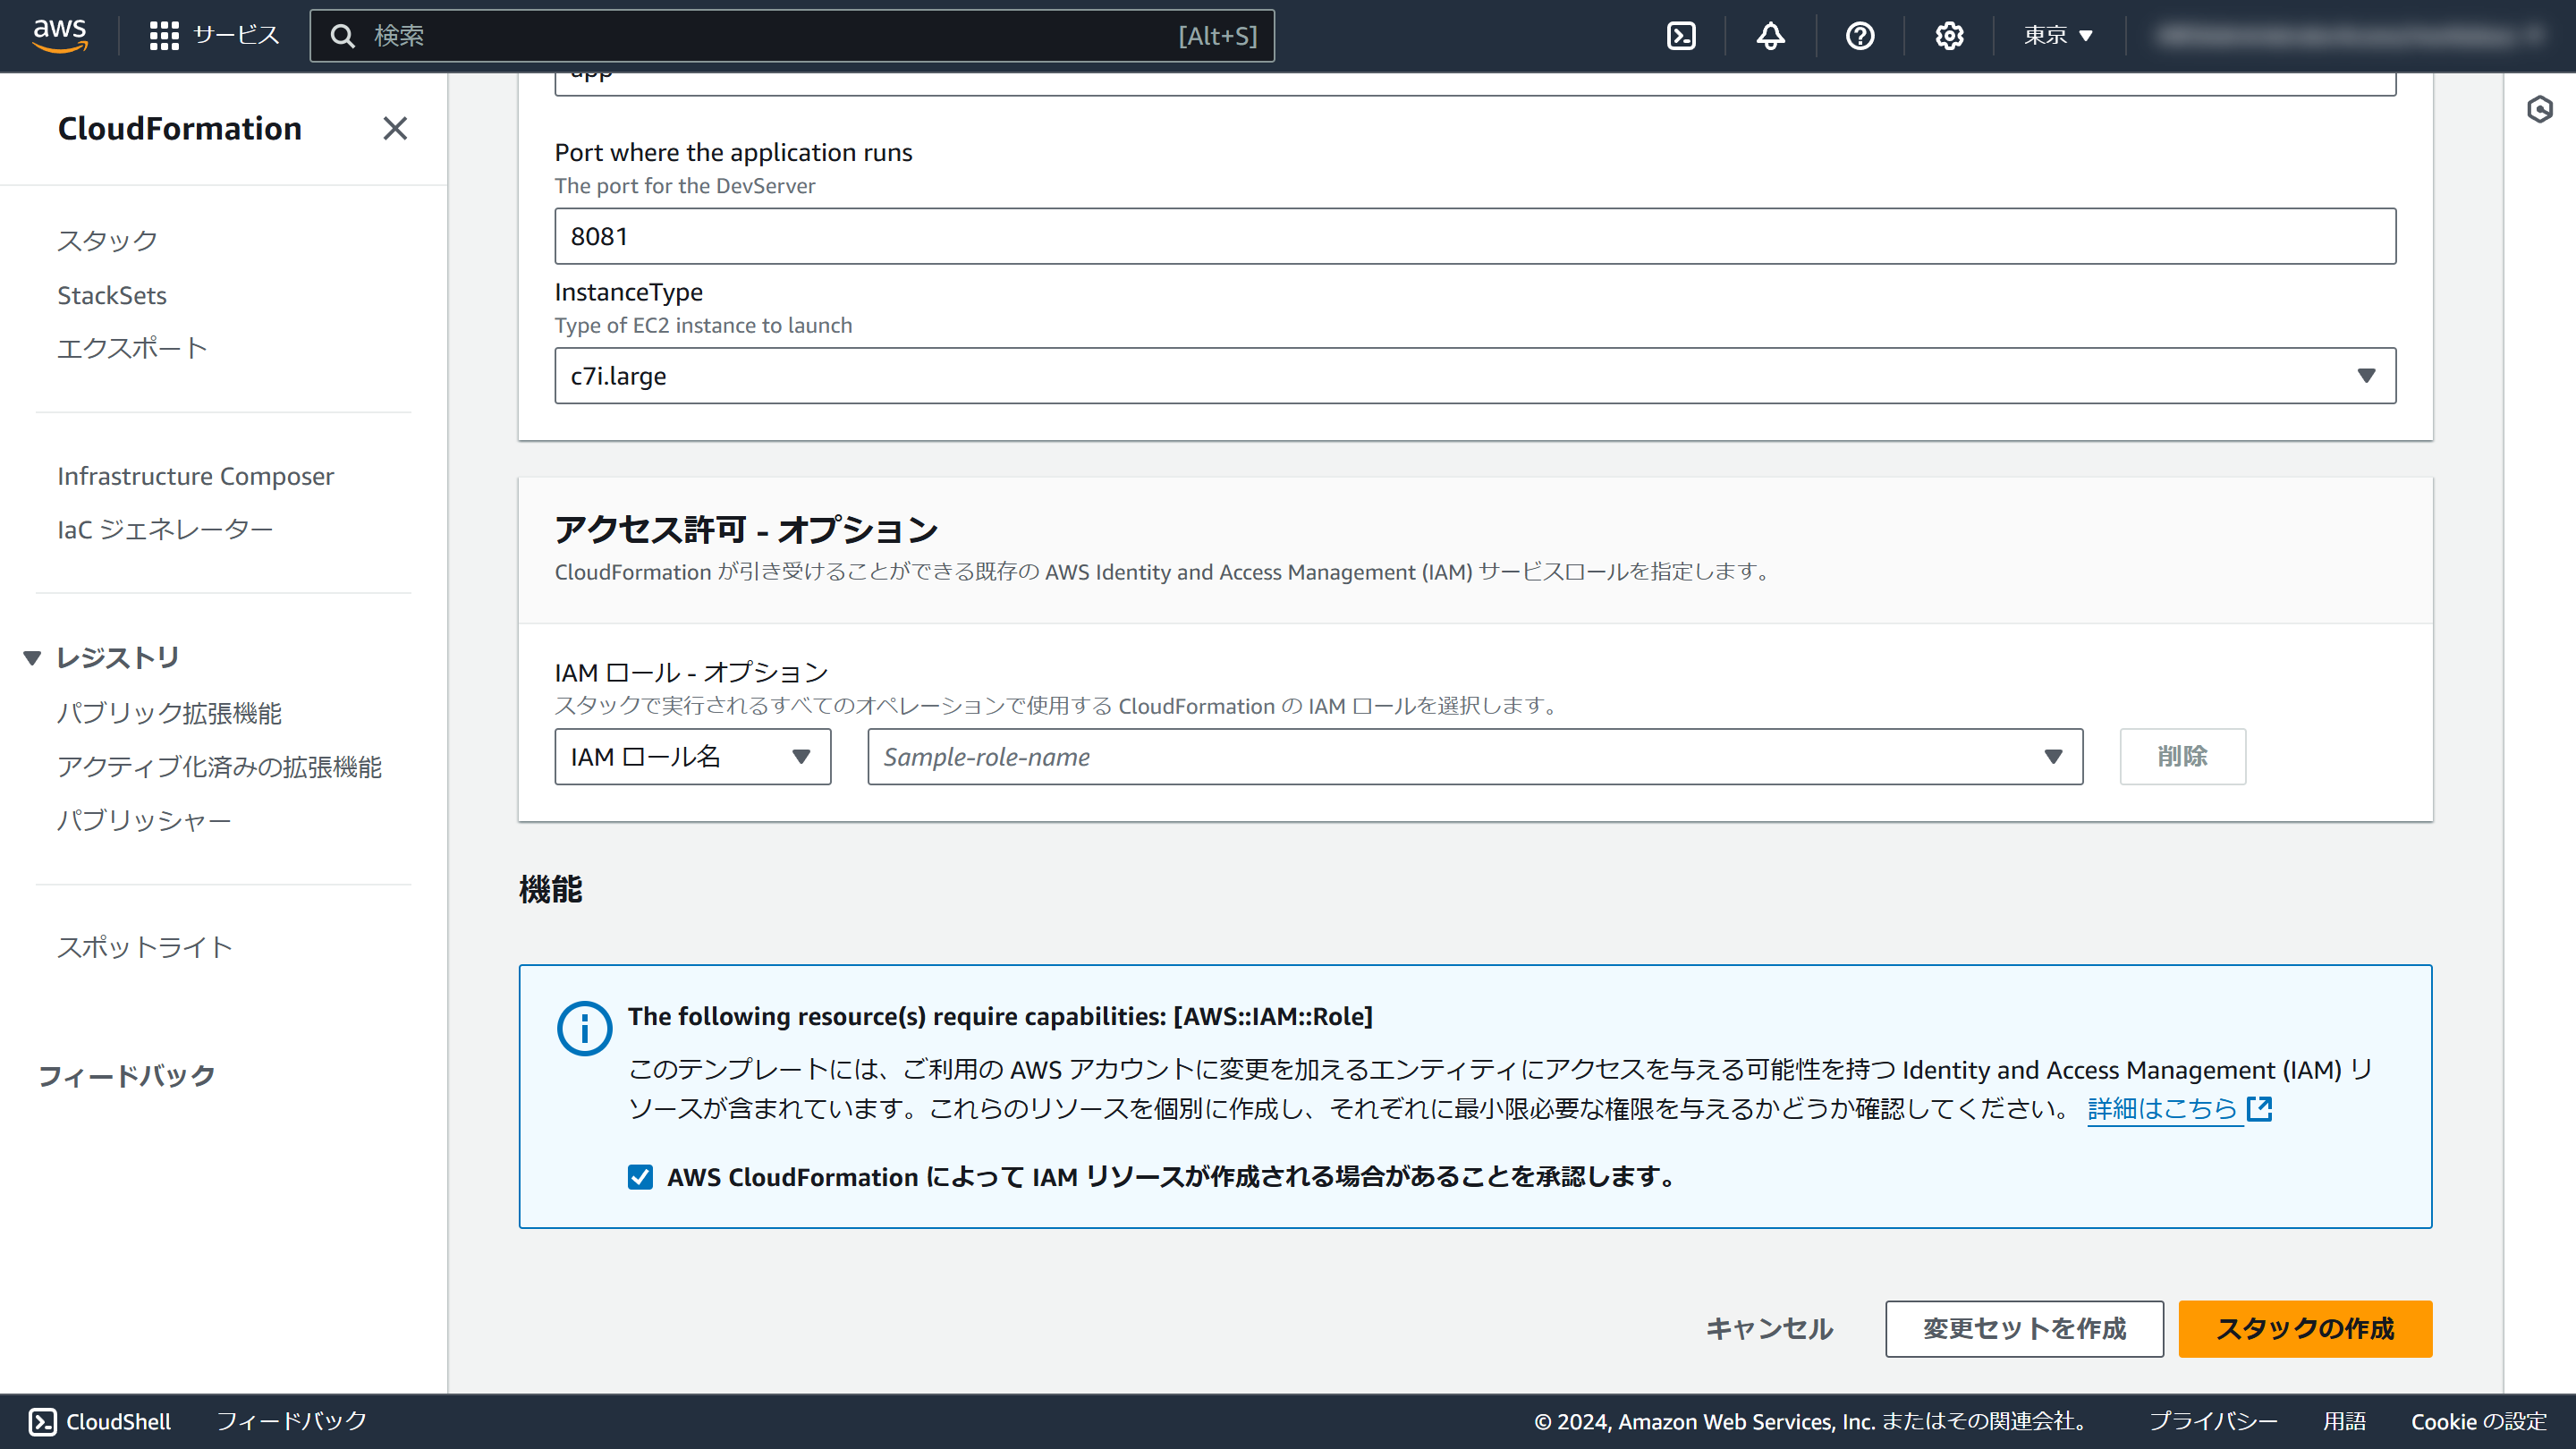Click the hexagon icon on right edge
Screen dimensions: 2576x1449
(2539, 109)
